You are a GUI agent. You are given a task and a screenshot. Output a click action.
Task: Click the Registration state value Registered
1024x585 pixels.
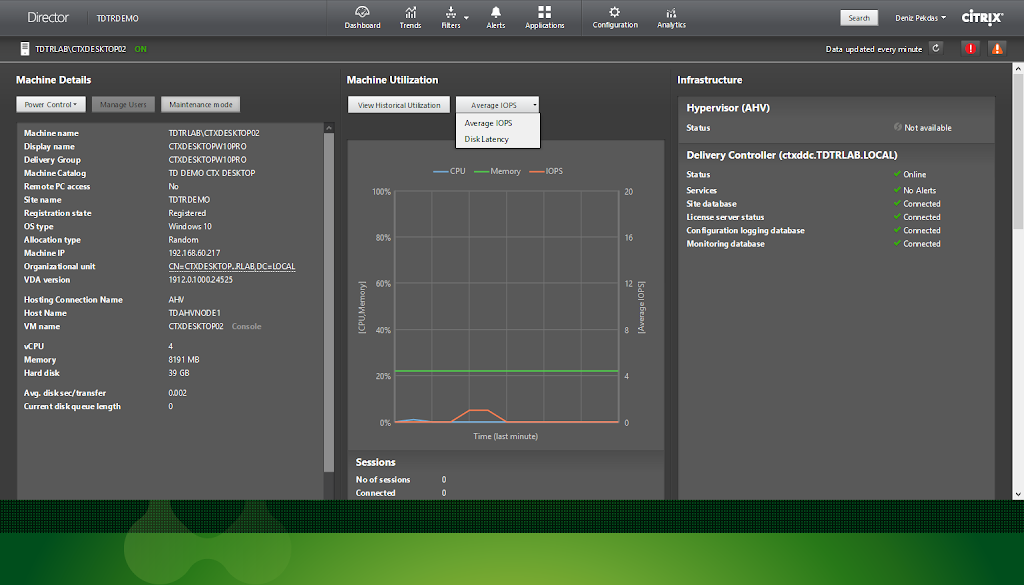tap(187, 213)
